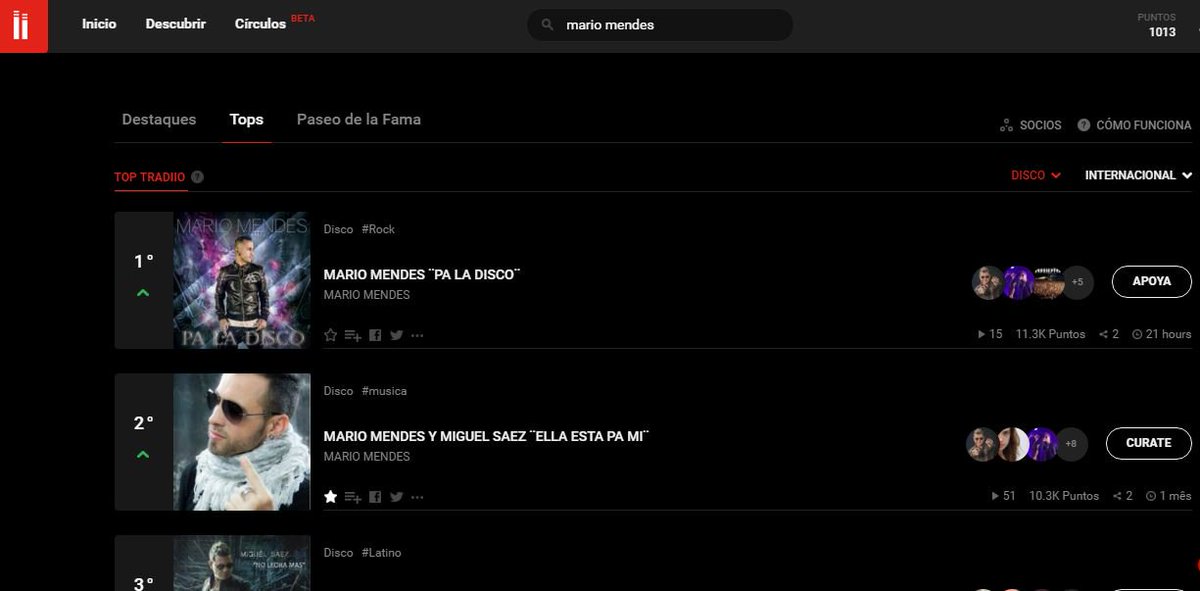Show the +5 more supporters on PA LA DISCO

1077,283
